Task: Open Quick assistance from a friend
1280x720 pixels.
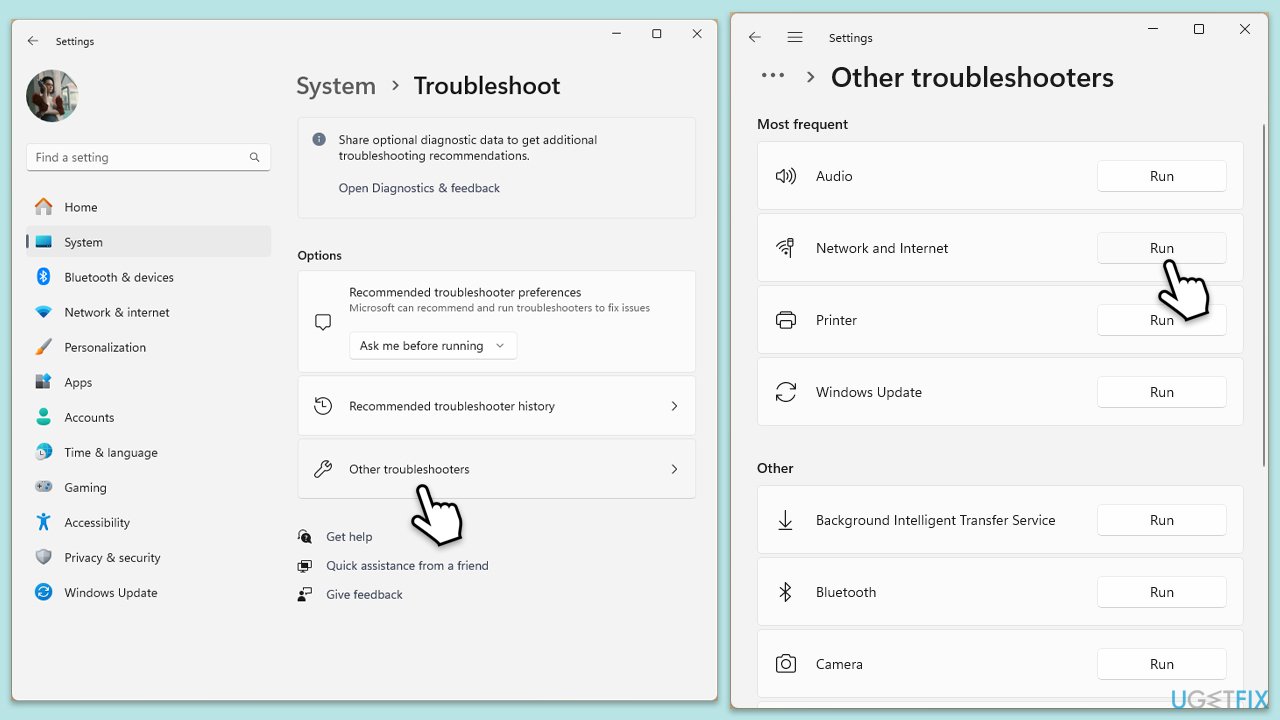Action: click(407, 566)
